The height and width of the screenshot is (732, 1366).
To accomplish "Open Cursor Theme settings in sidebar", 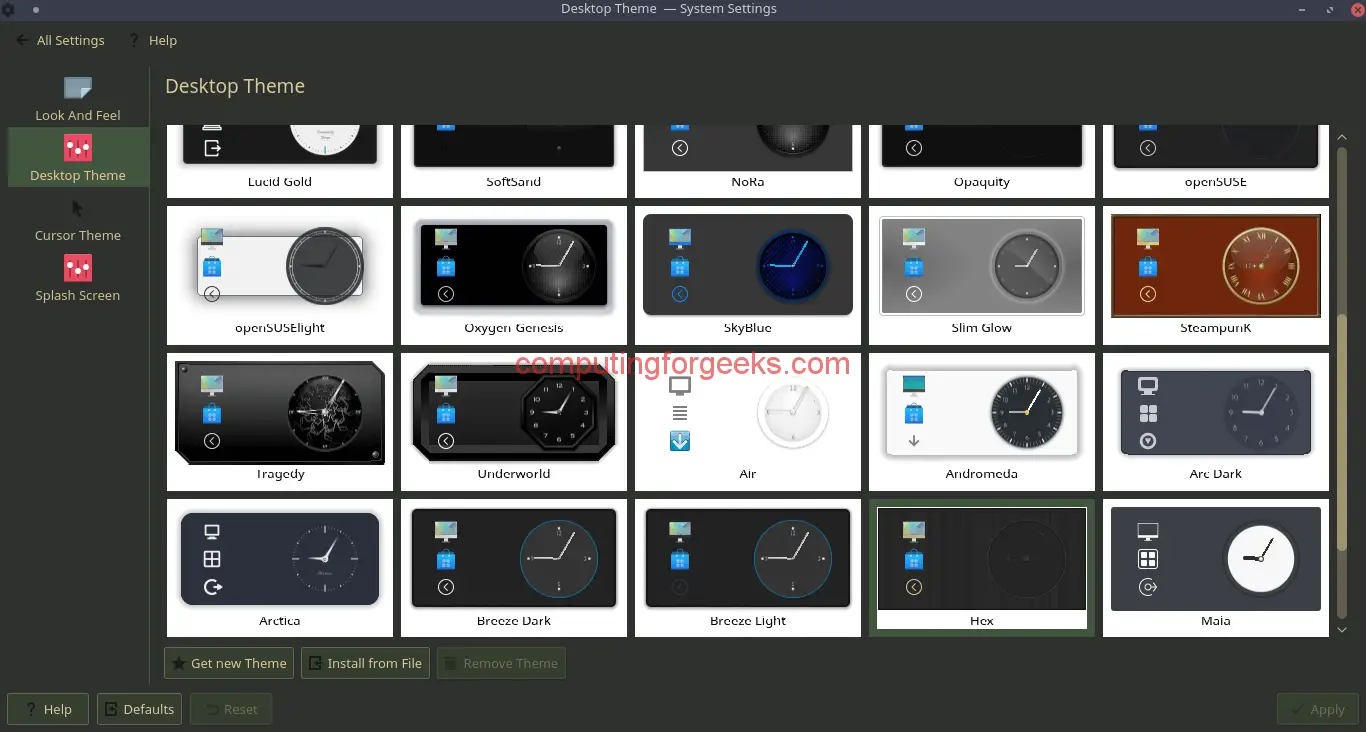I will pos(77,220).
